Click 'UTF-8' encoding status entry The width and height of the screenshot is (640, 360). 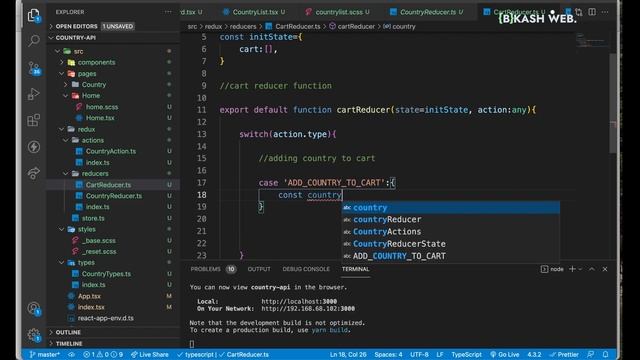tap(419, 354)
